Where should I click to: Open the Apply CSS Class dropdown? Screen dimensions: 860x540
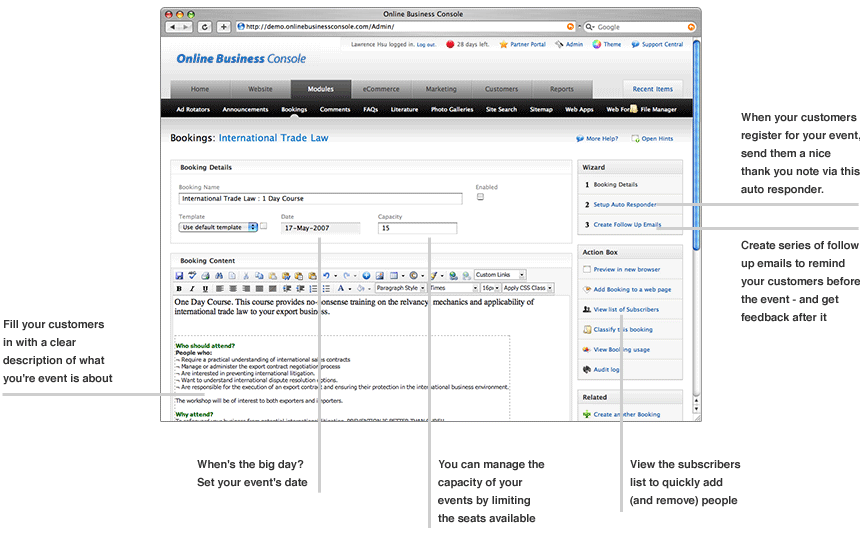coord(528,288)
